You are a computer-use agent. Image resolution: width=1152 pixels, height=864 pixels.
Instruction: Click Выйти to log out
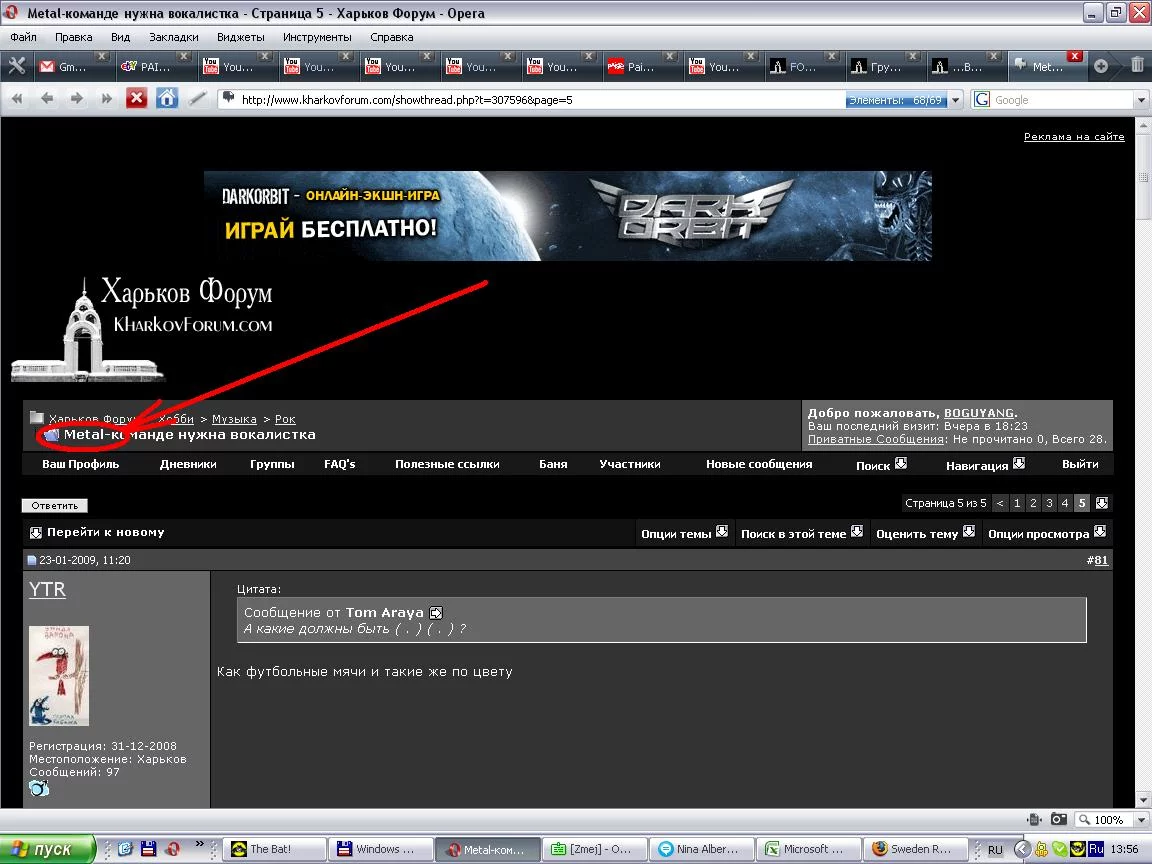(x=1080, y=464)
